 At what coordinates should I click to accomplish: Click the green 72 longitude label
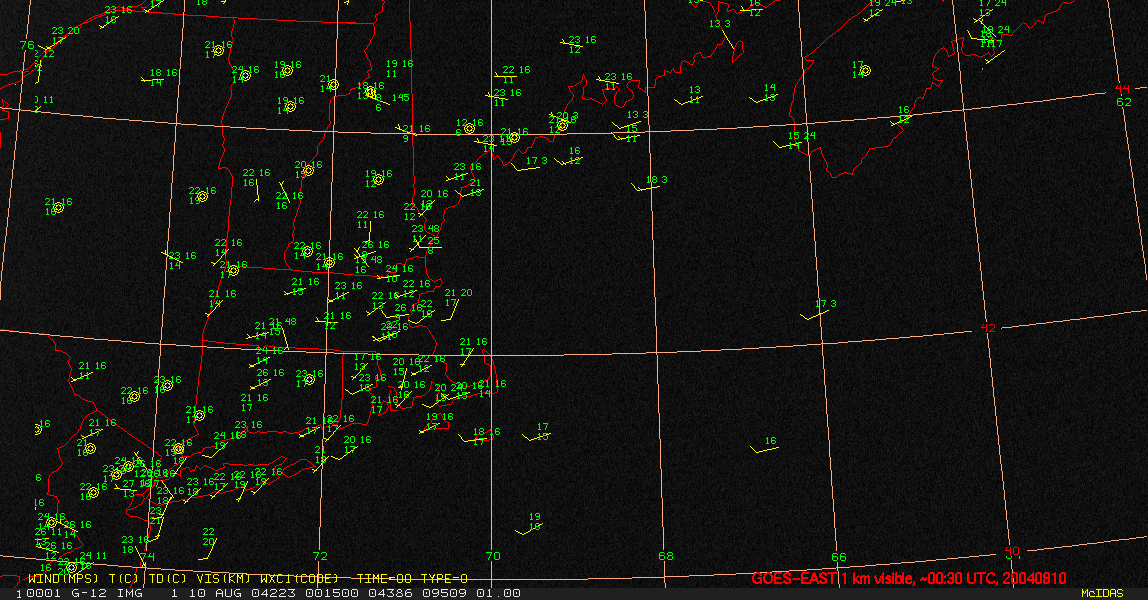(x=320, y=556)
